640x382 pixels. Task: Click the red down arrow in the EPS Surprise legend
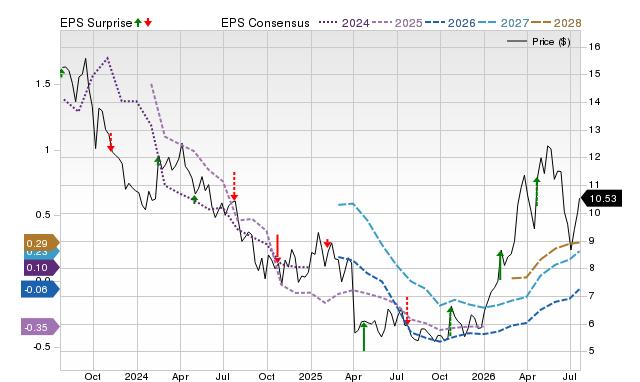(x=148, y=23)
